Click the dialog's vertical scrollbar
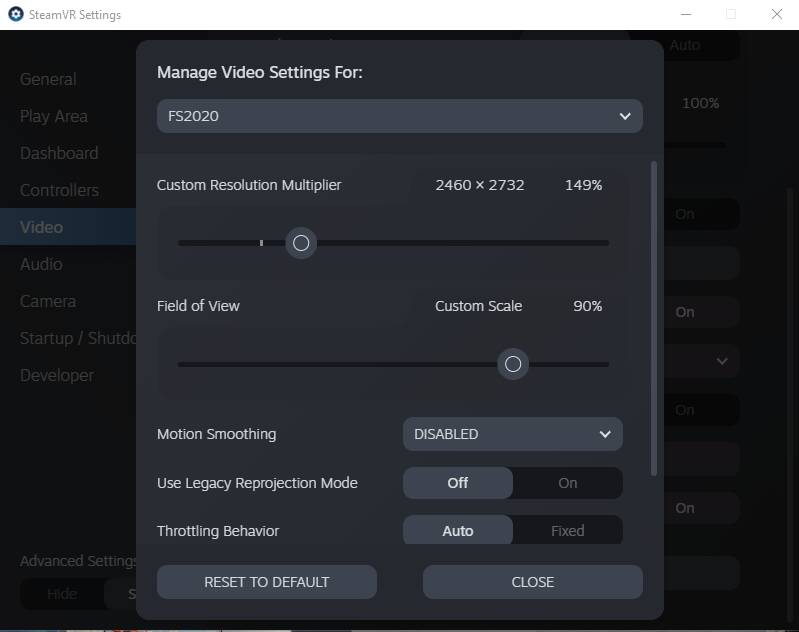 coord(654,319)
